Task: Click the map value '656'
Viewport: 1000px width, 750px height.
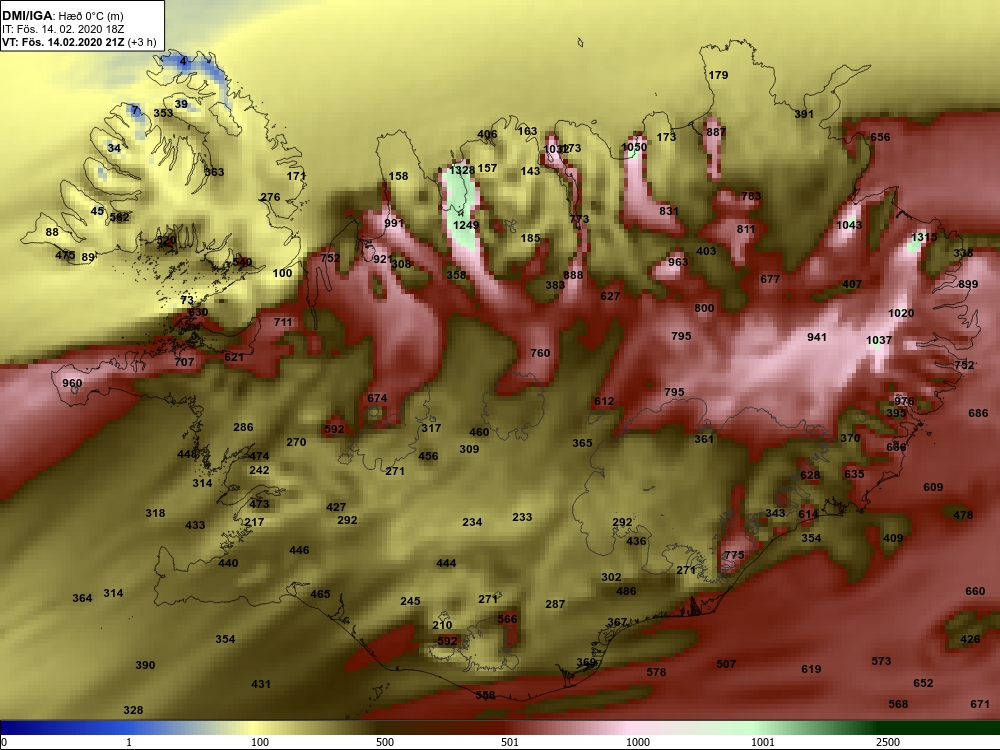Action: point(880,137)
